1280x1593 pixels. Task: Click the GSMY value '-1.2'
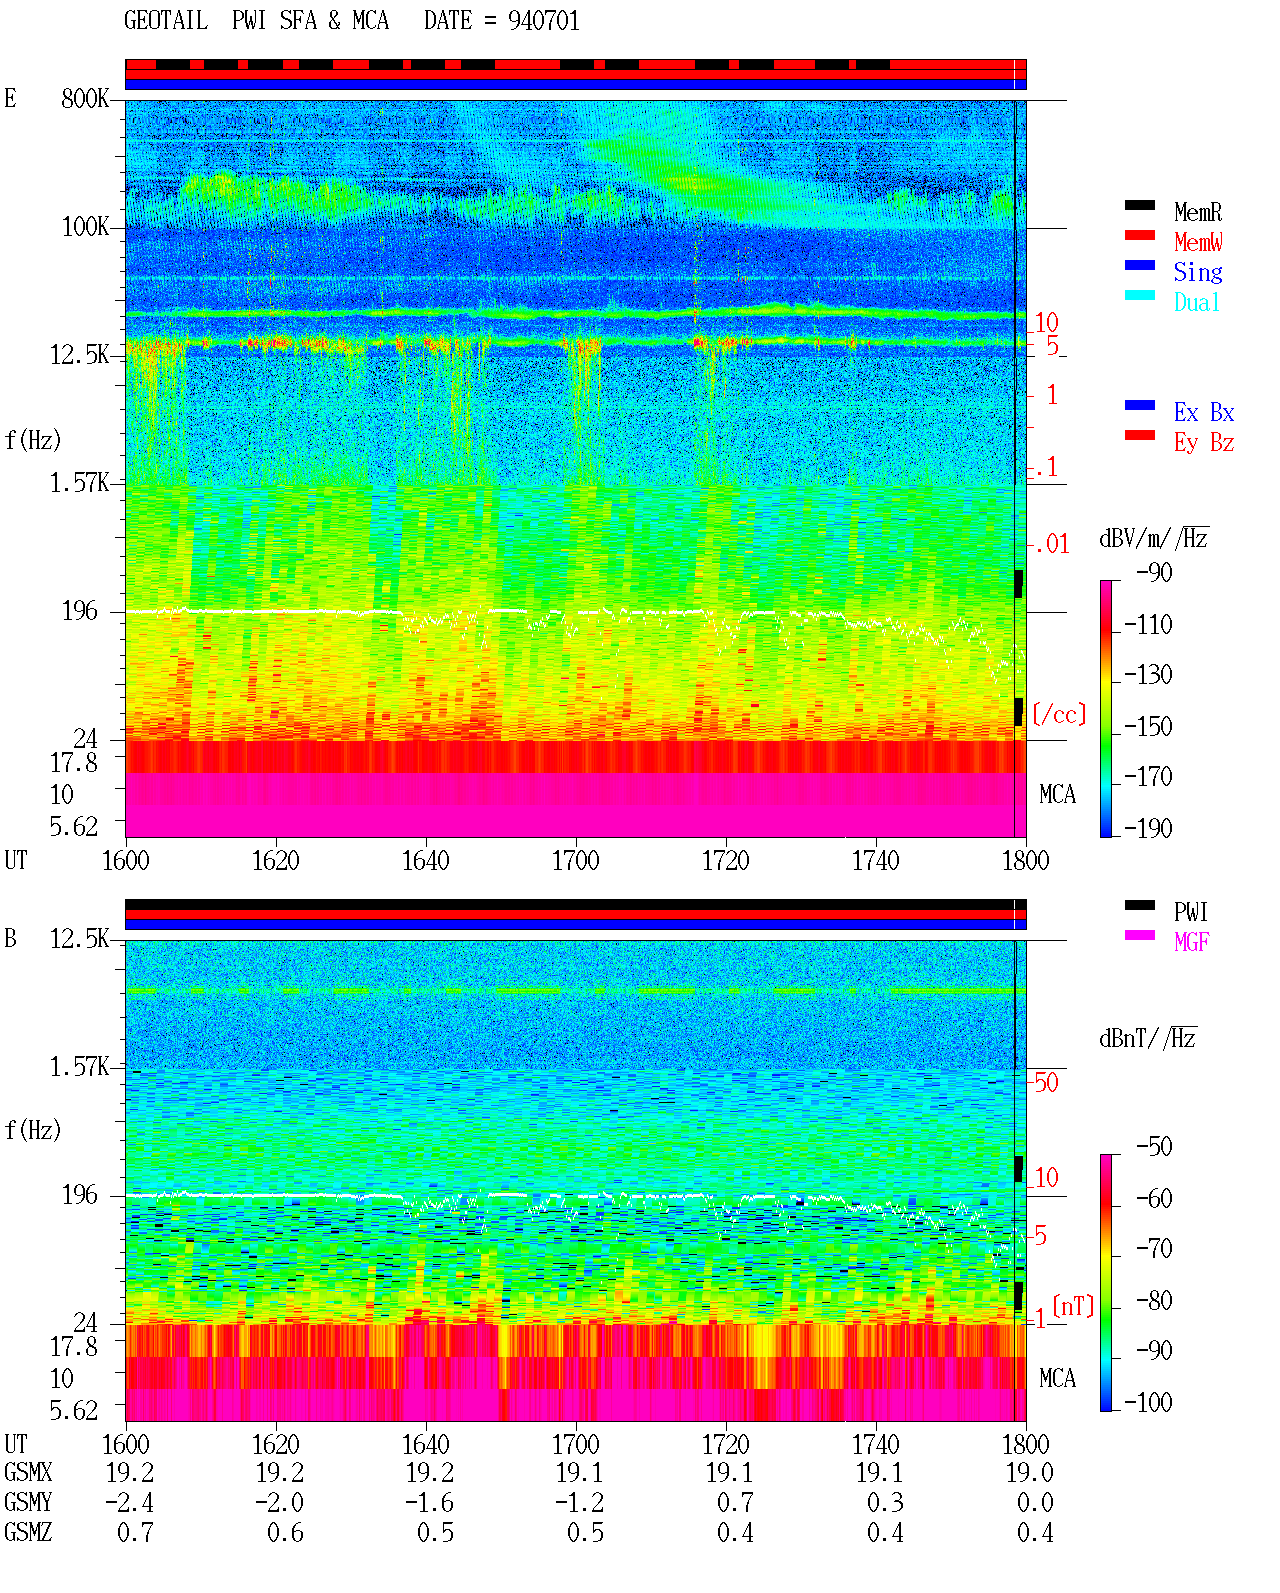point(580,1503)
